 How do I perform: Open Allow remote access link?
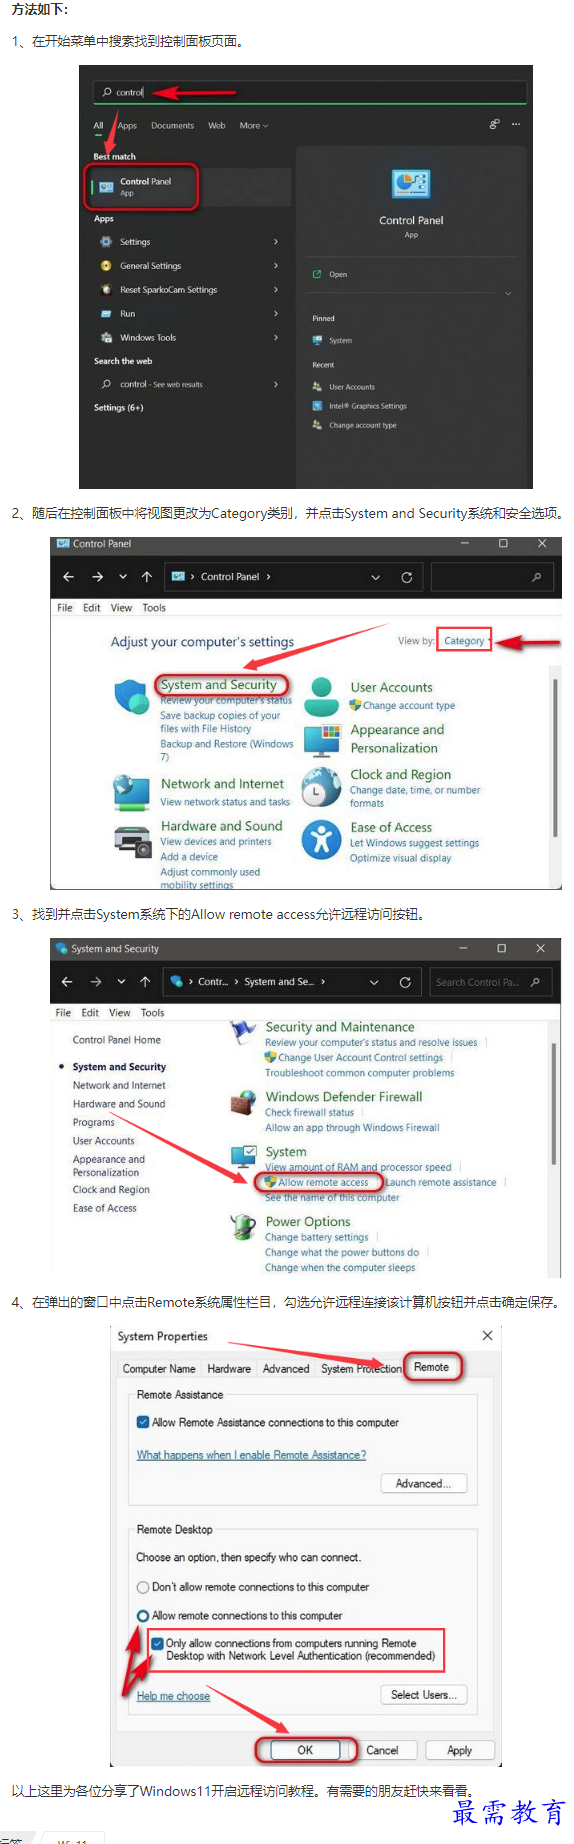(x=323, y=1182)
